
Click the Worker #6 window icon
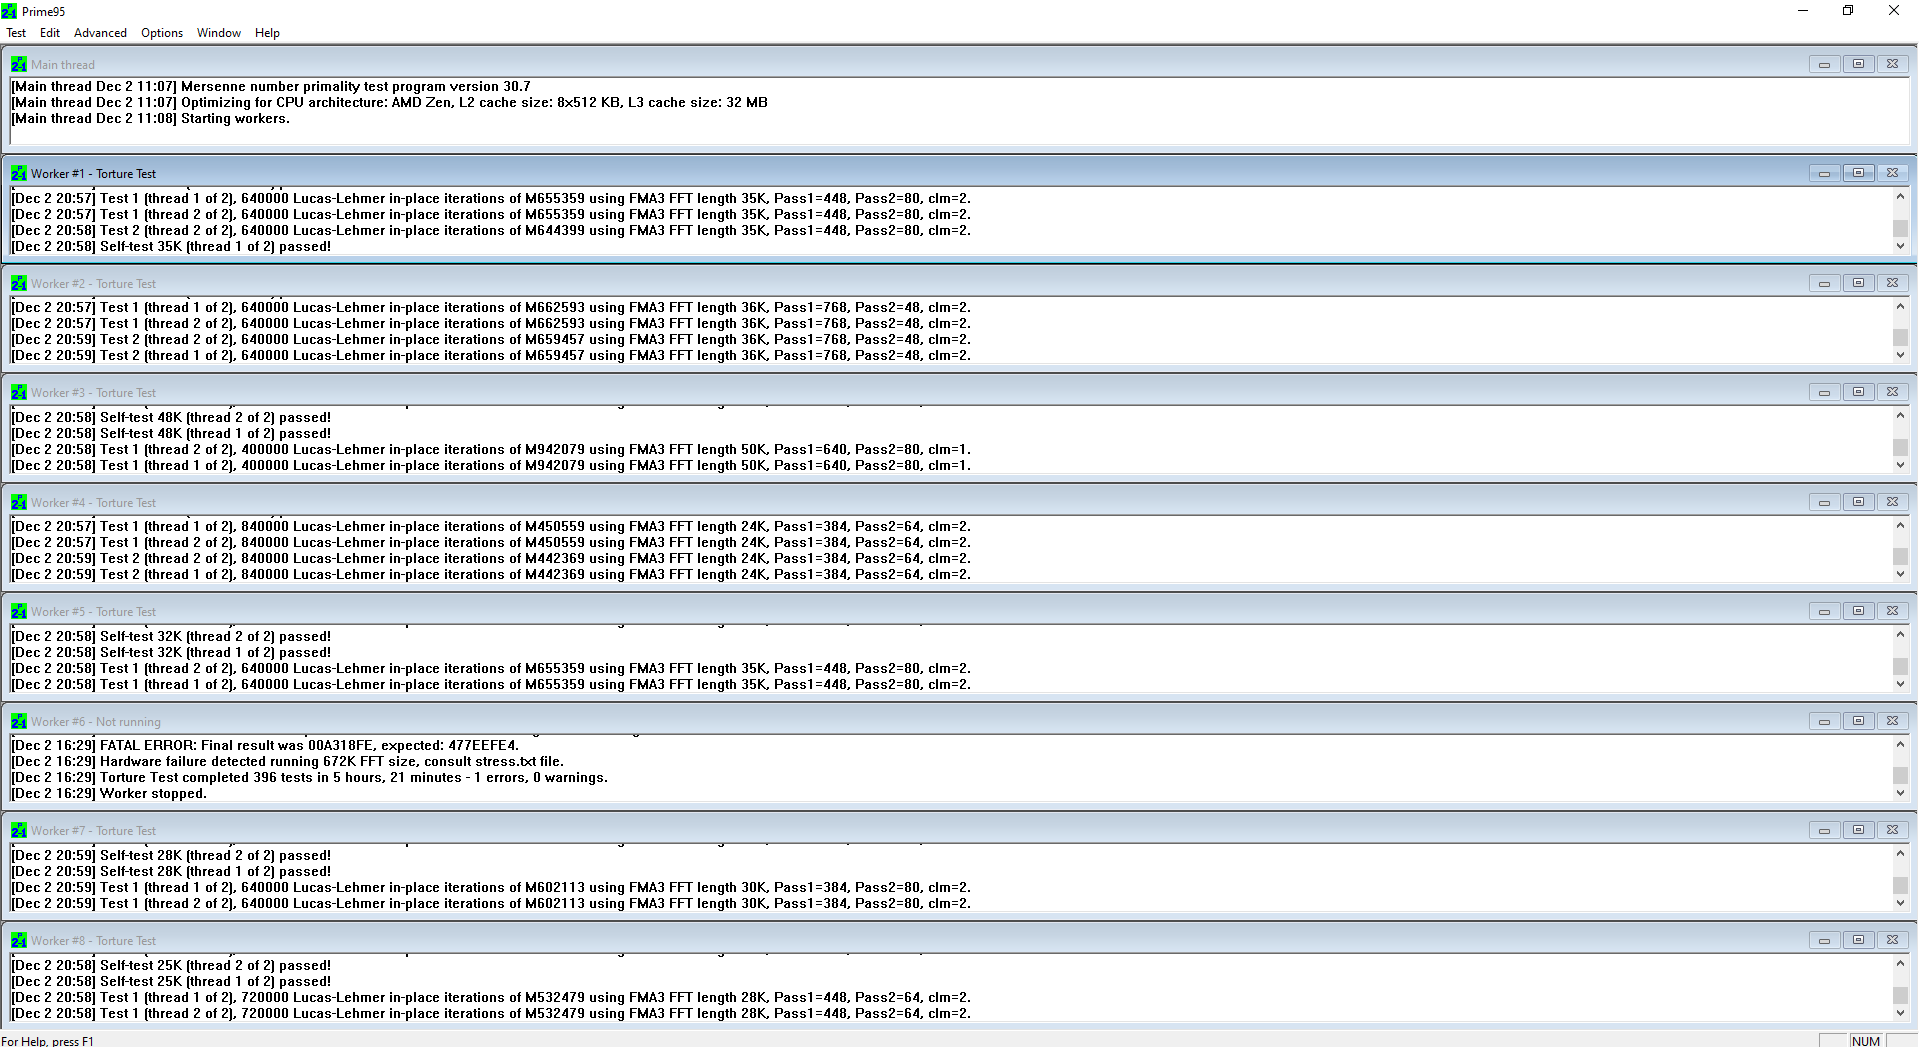[x=19, y=721]
